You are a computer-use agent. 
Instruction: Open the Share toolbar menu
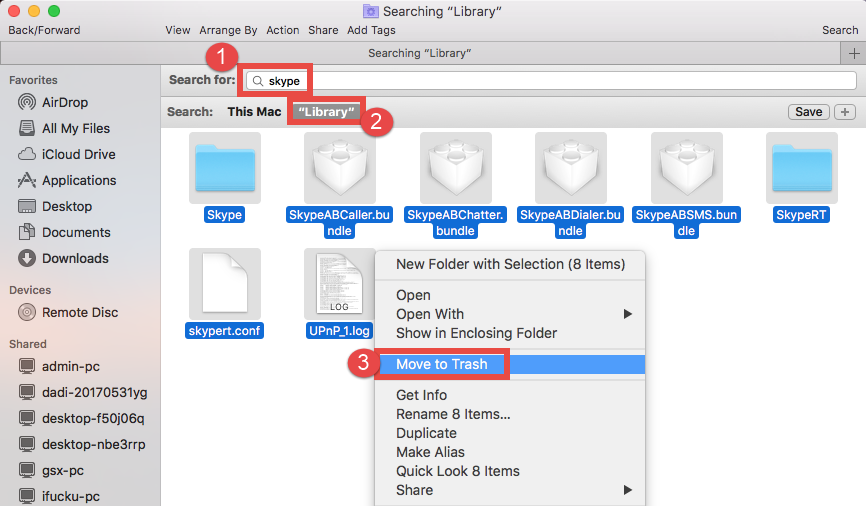click(x=323, y=30)
